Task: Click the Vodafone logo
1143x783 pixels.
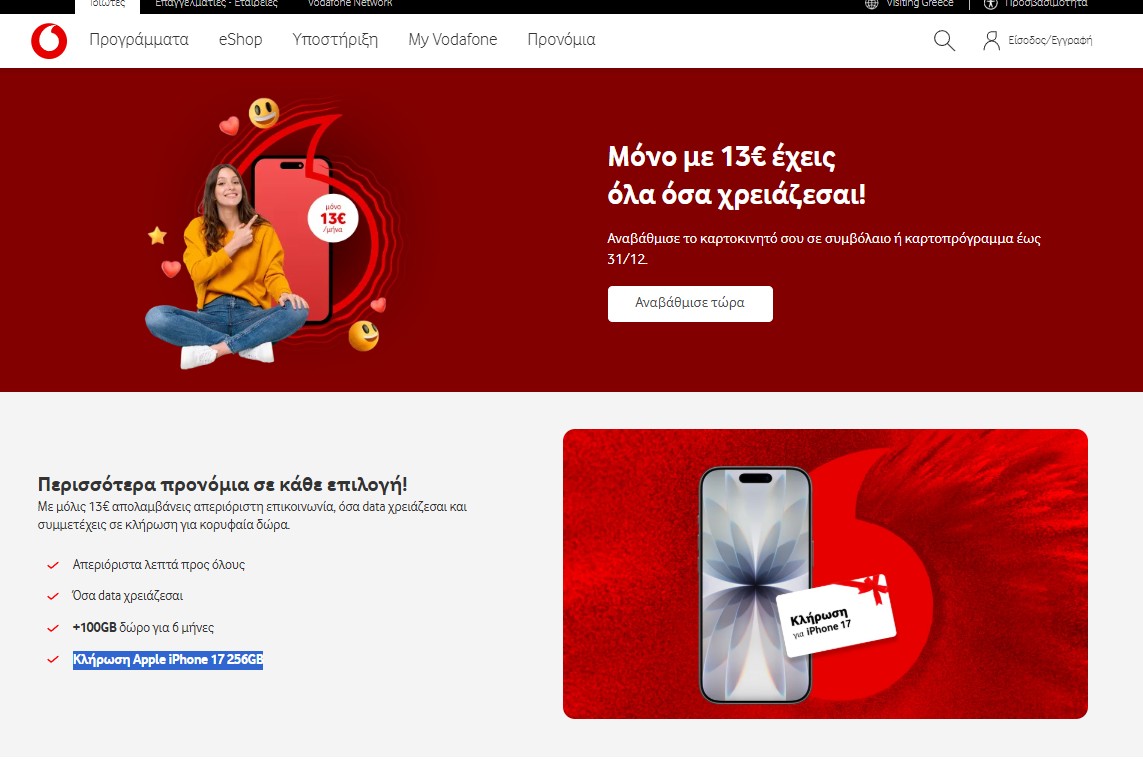Action: [49, 41]
